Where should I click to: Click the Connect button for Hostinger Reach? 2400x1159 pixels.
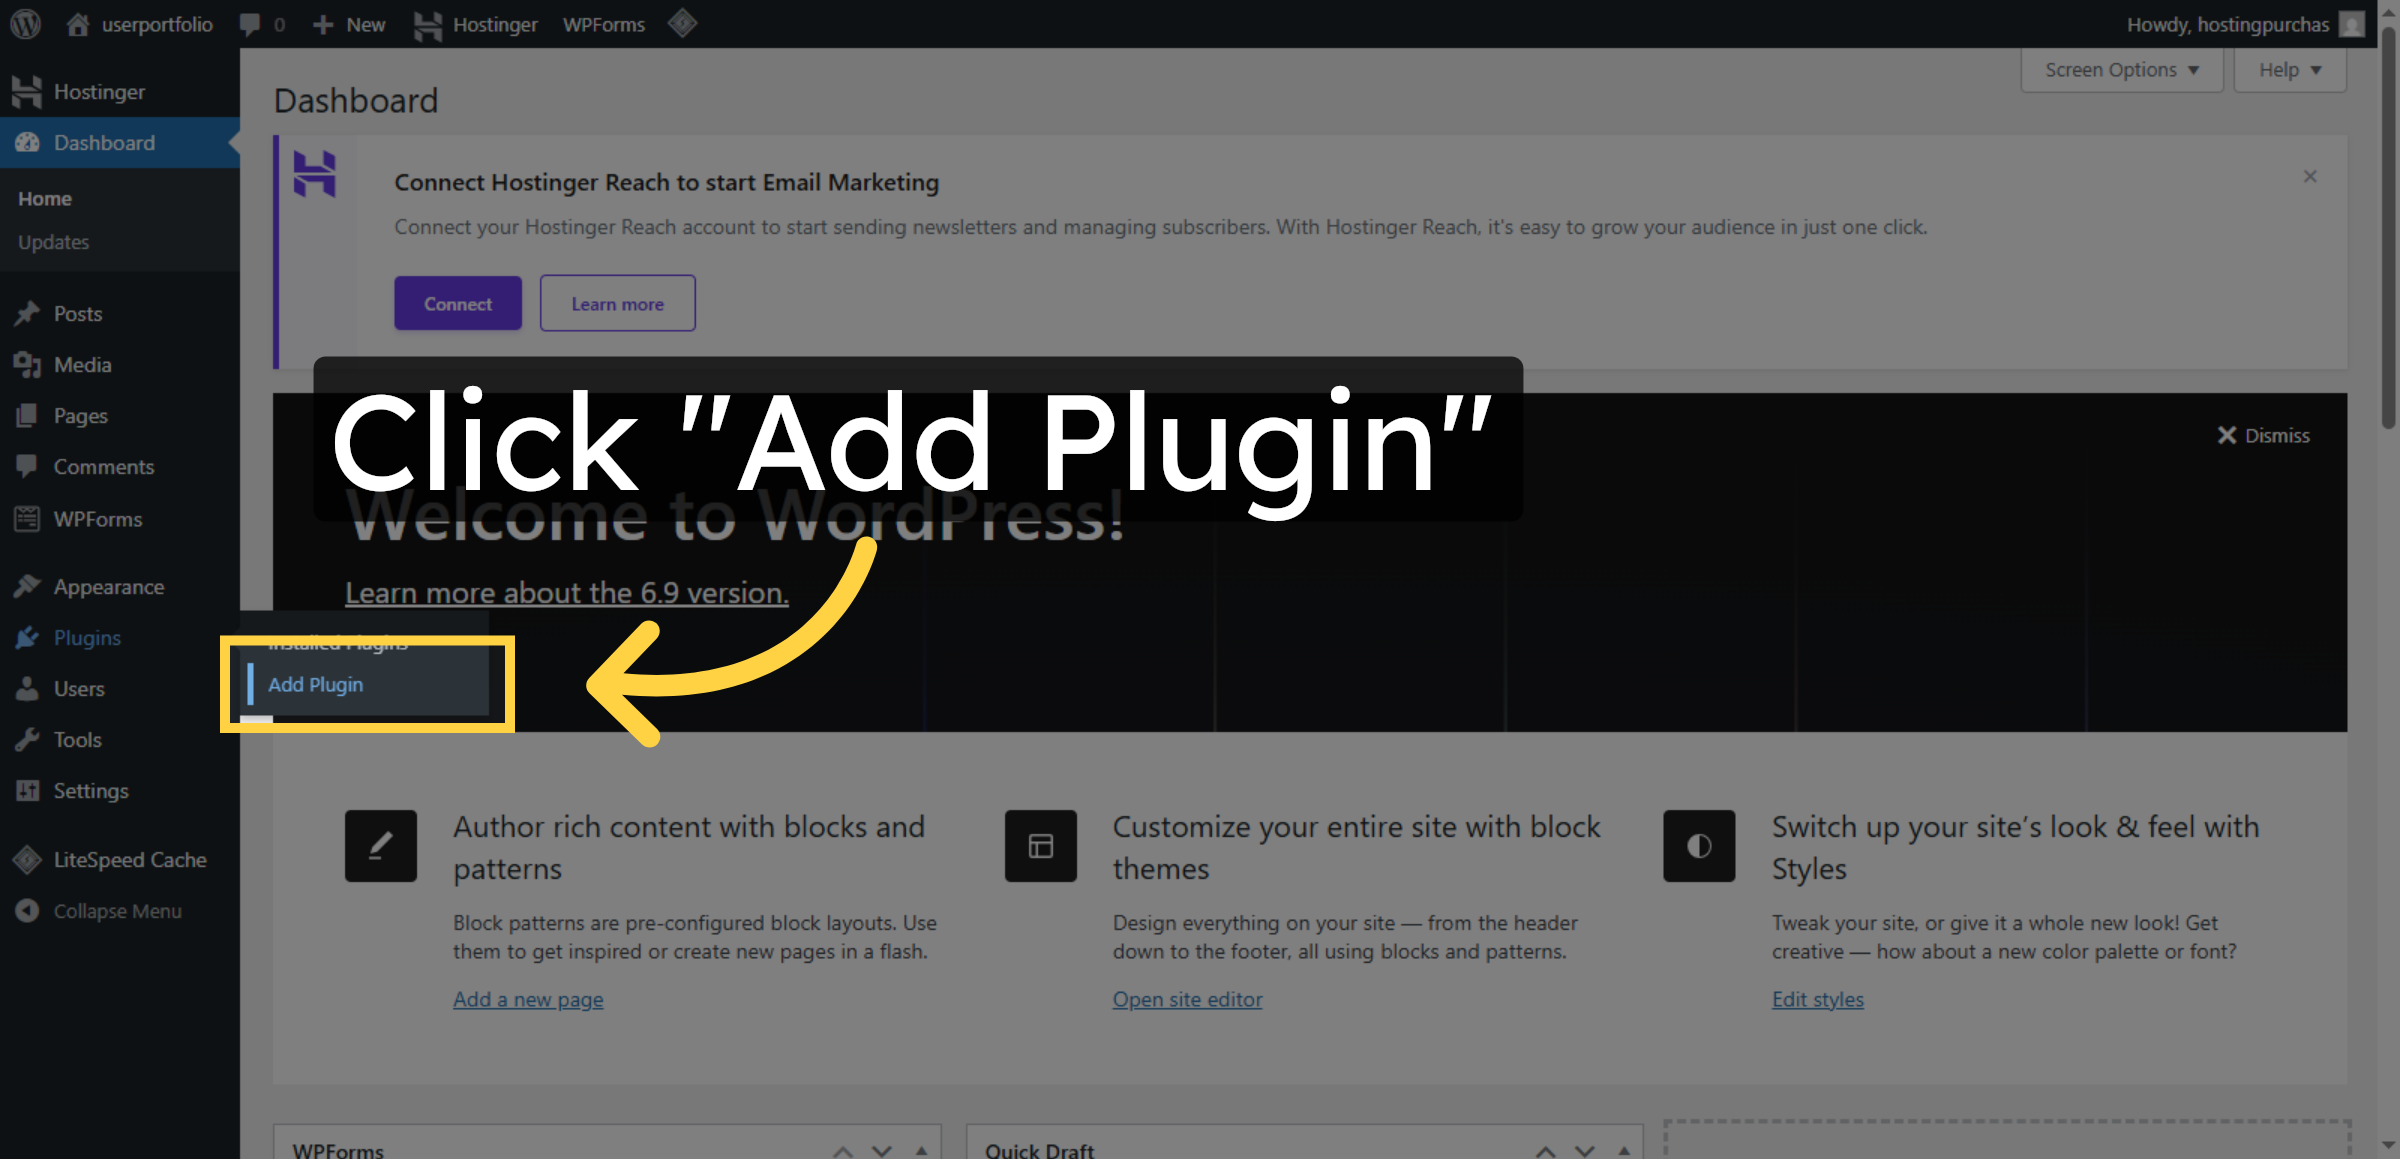click(457, 303)
